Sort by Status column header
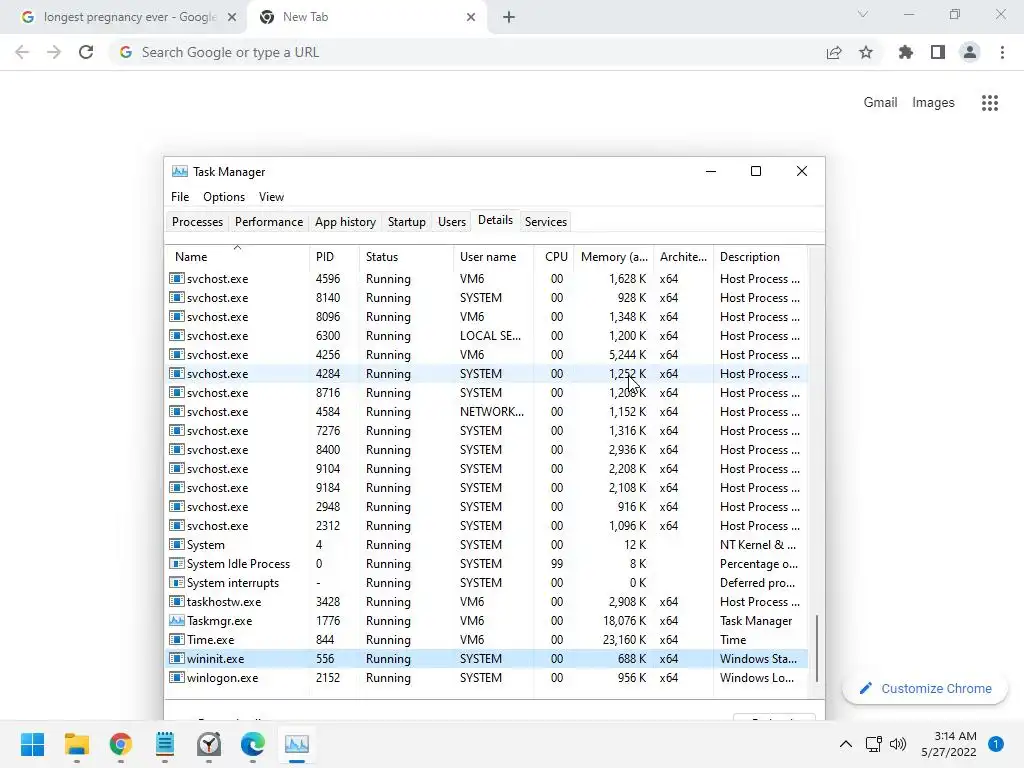 [x=406, y=257]
